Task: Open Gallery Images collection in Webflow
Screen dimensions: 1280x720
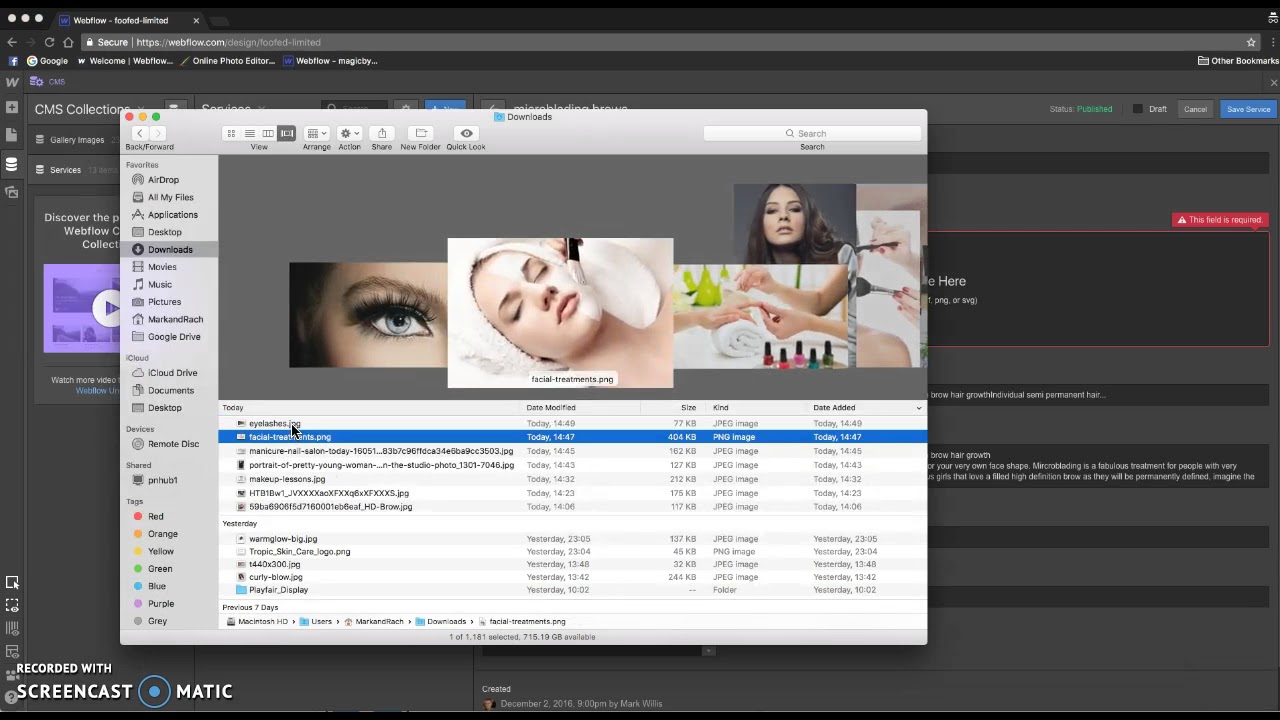Action: (77, 140)
